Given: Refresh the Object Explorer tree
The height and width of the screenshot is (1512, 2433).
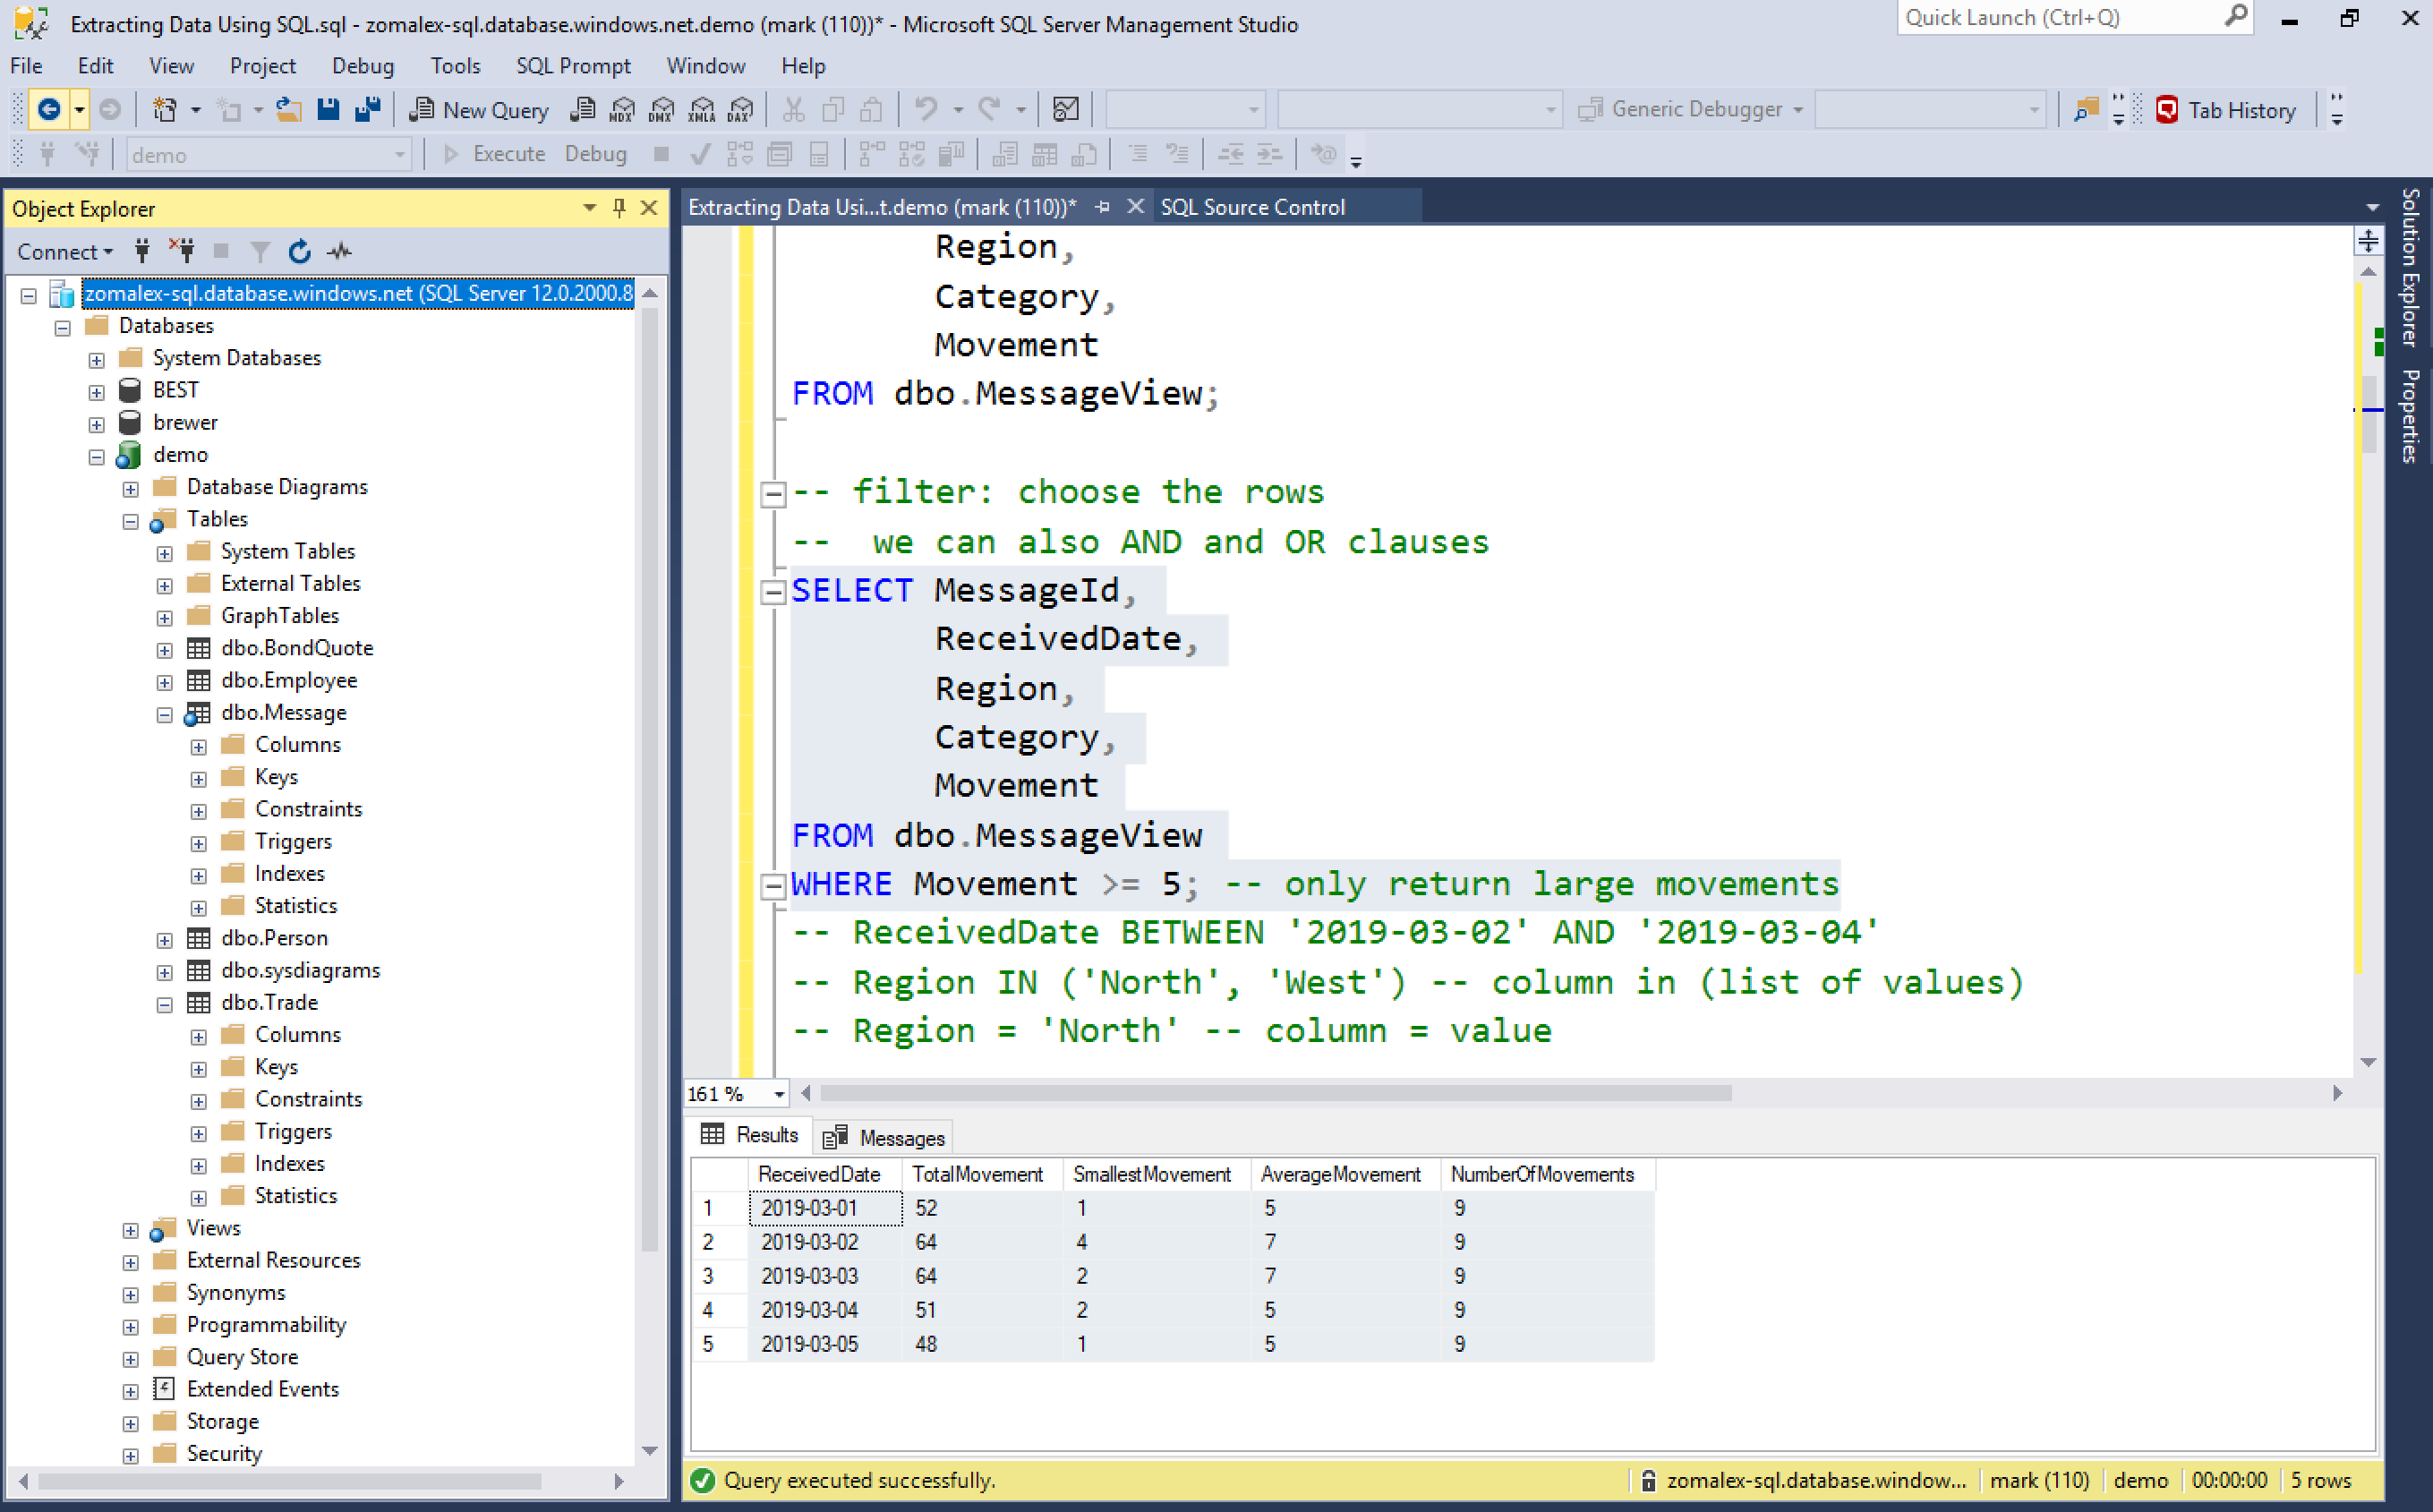Looking at the screenshot, I should tap(300, 251).
